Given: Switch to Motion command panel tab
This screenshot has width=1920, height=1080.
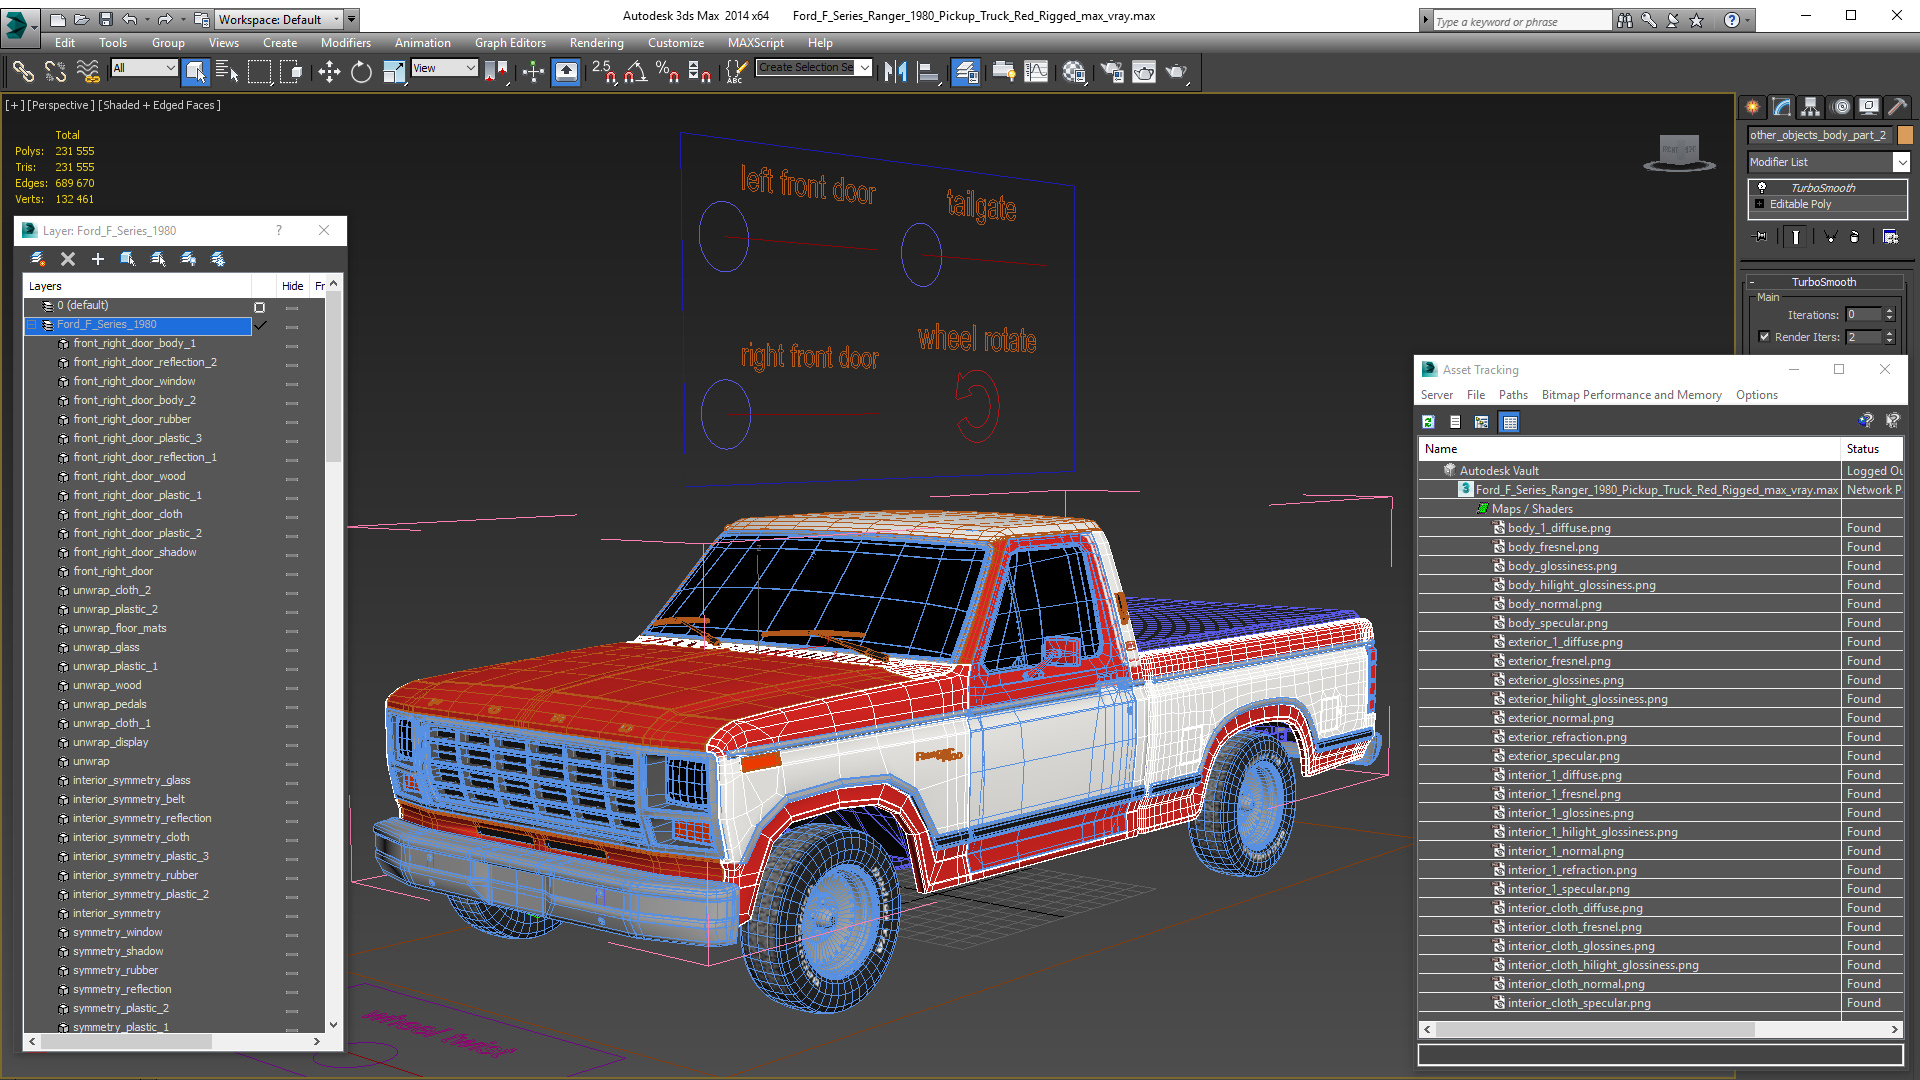Looking at the screenshot, I should tap(1840, 107).
